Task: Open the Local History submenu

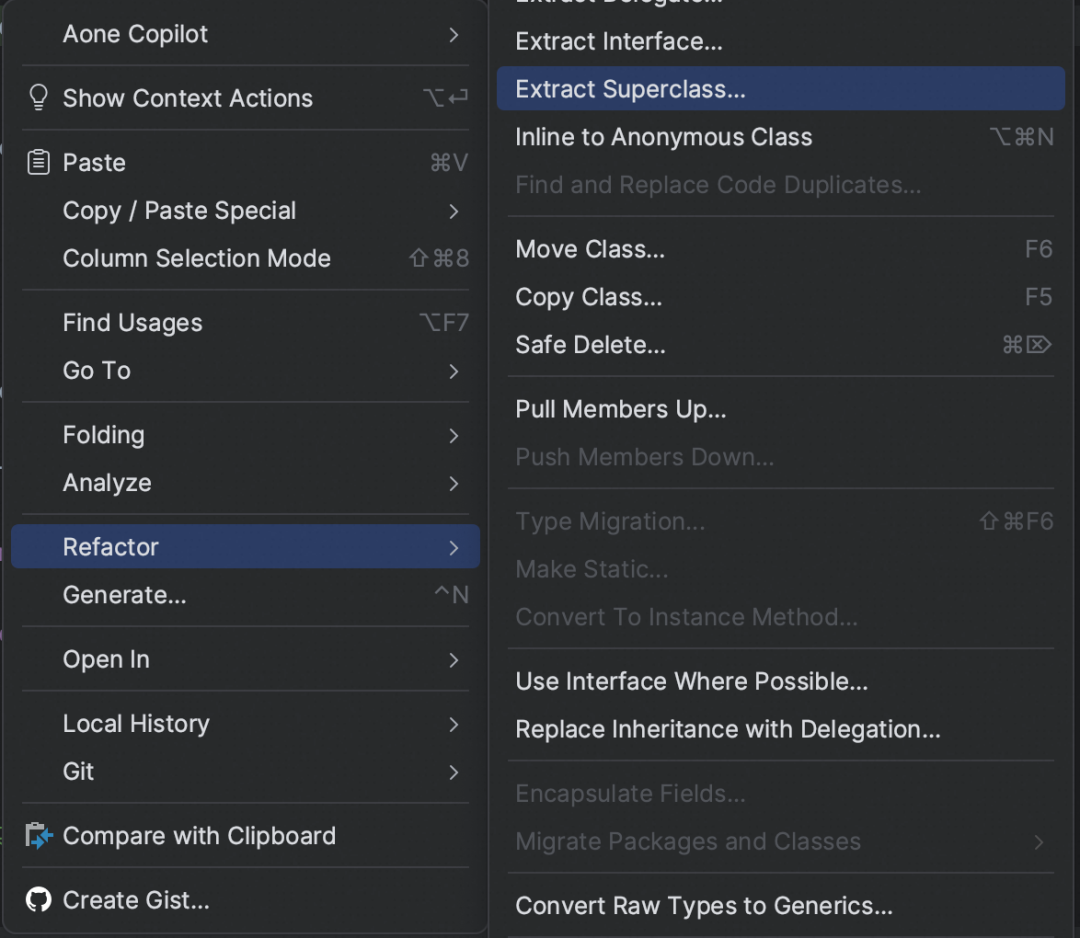Action: pos(245,724)
